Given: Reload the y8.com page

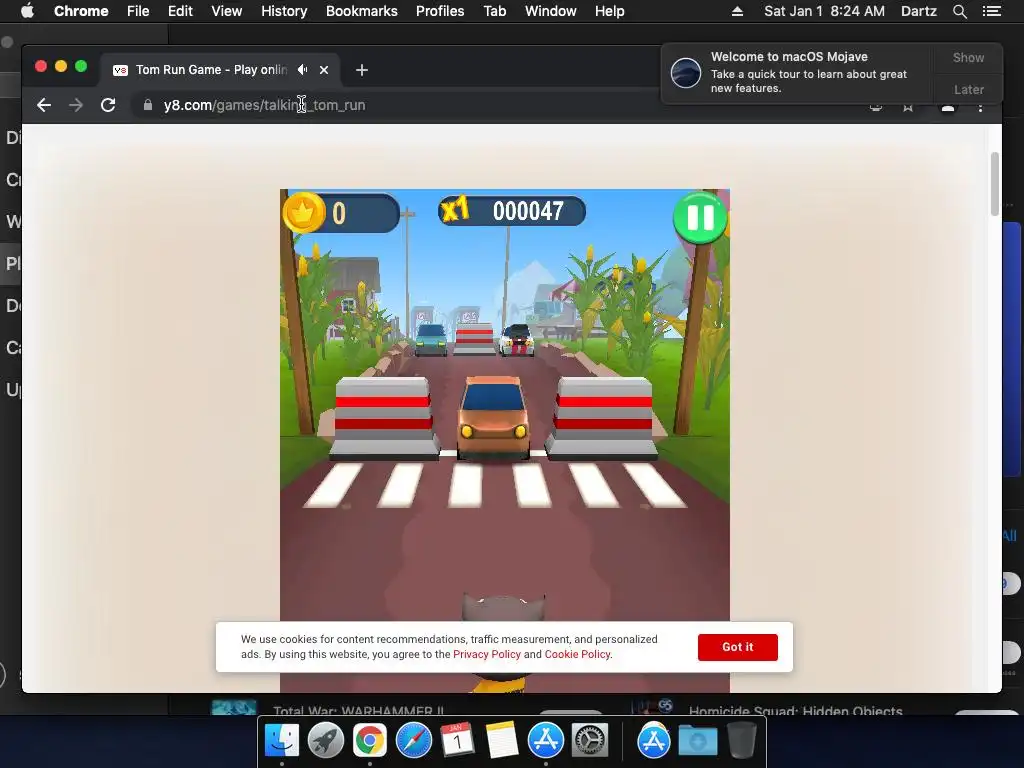Looking at the screenshot, I should [108, 105].
